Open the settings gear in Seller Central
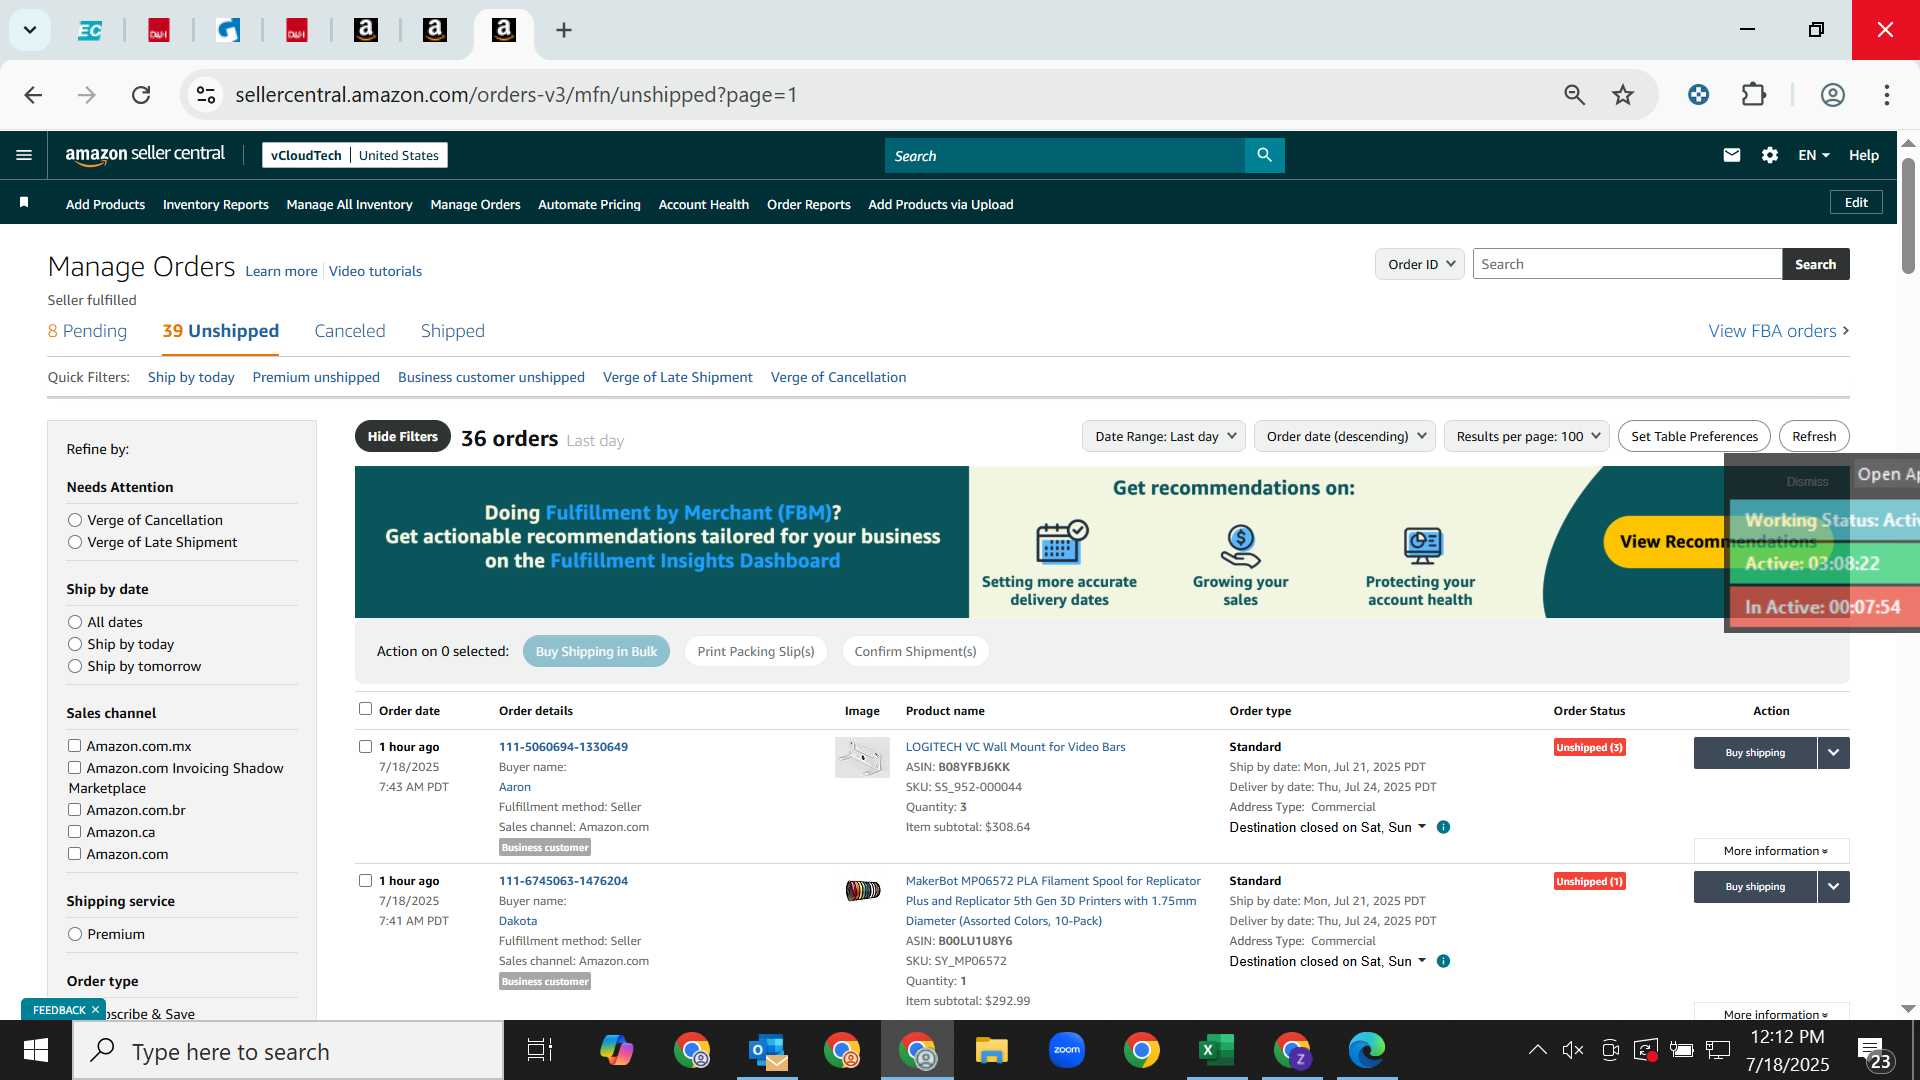The height and width of the screenshot is (1080, 1920). point(1770,155)
